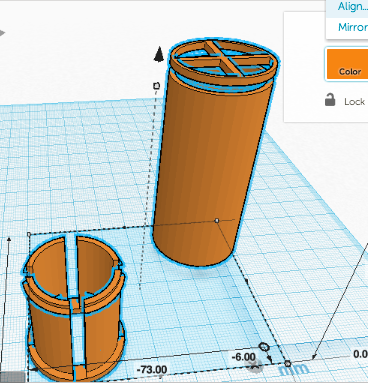Select the bottom-right corner resize handle
Viewport: 368px width, 383px height.
tap(288, 363)
